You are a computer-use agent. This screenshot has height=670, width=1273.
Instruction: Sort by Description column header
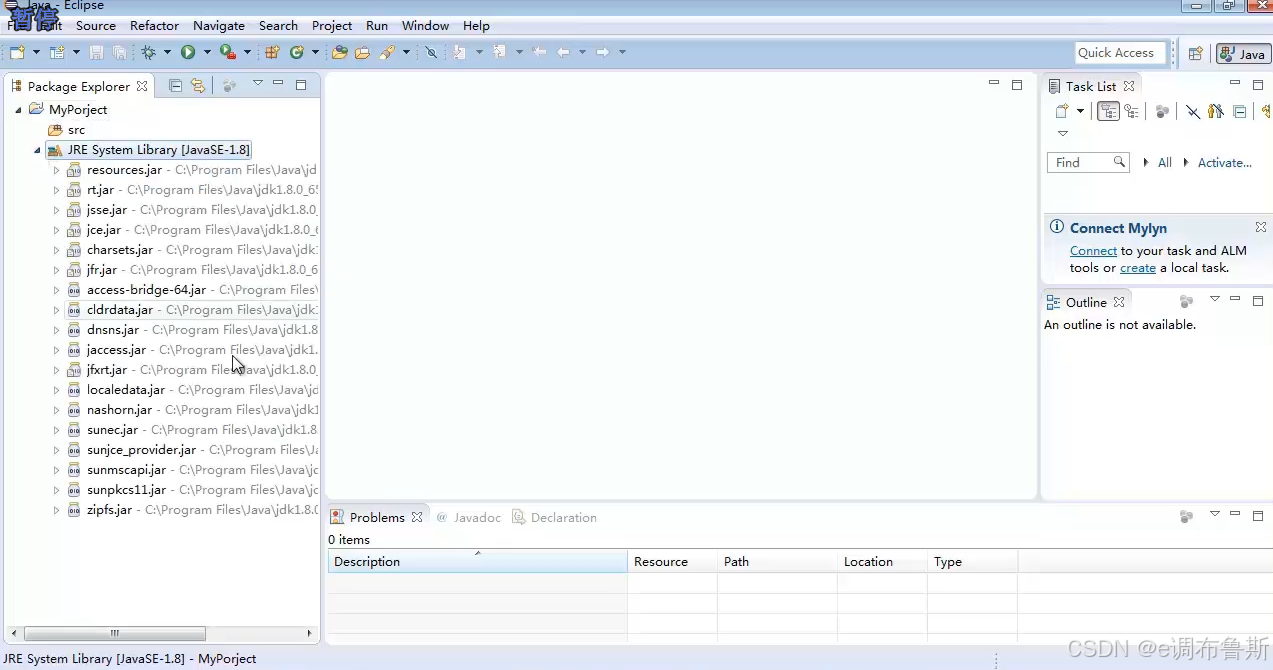(477, 561)
